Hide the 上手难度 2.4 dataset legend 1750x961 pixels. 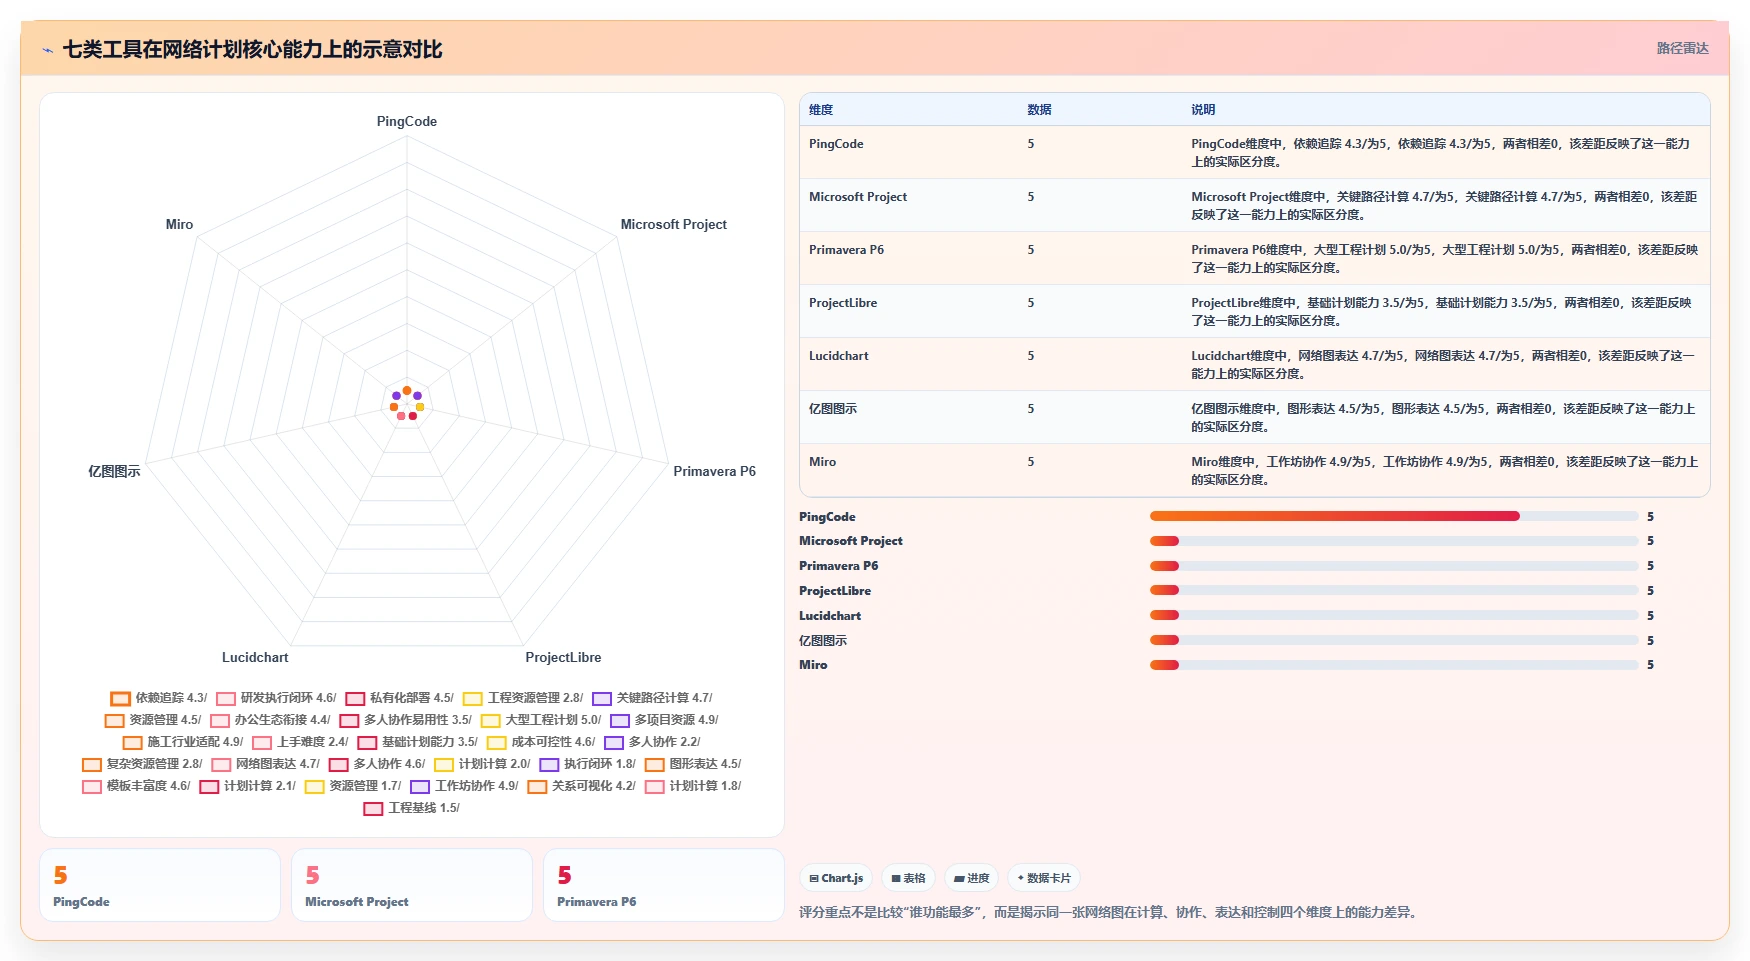pyautogui.click(x=300, y=742)
